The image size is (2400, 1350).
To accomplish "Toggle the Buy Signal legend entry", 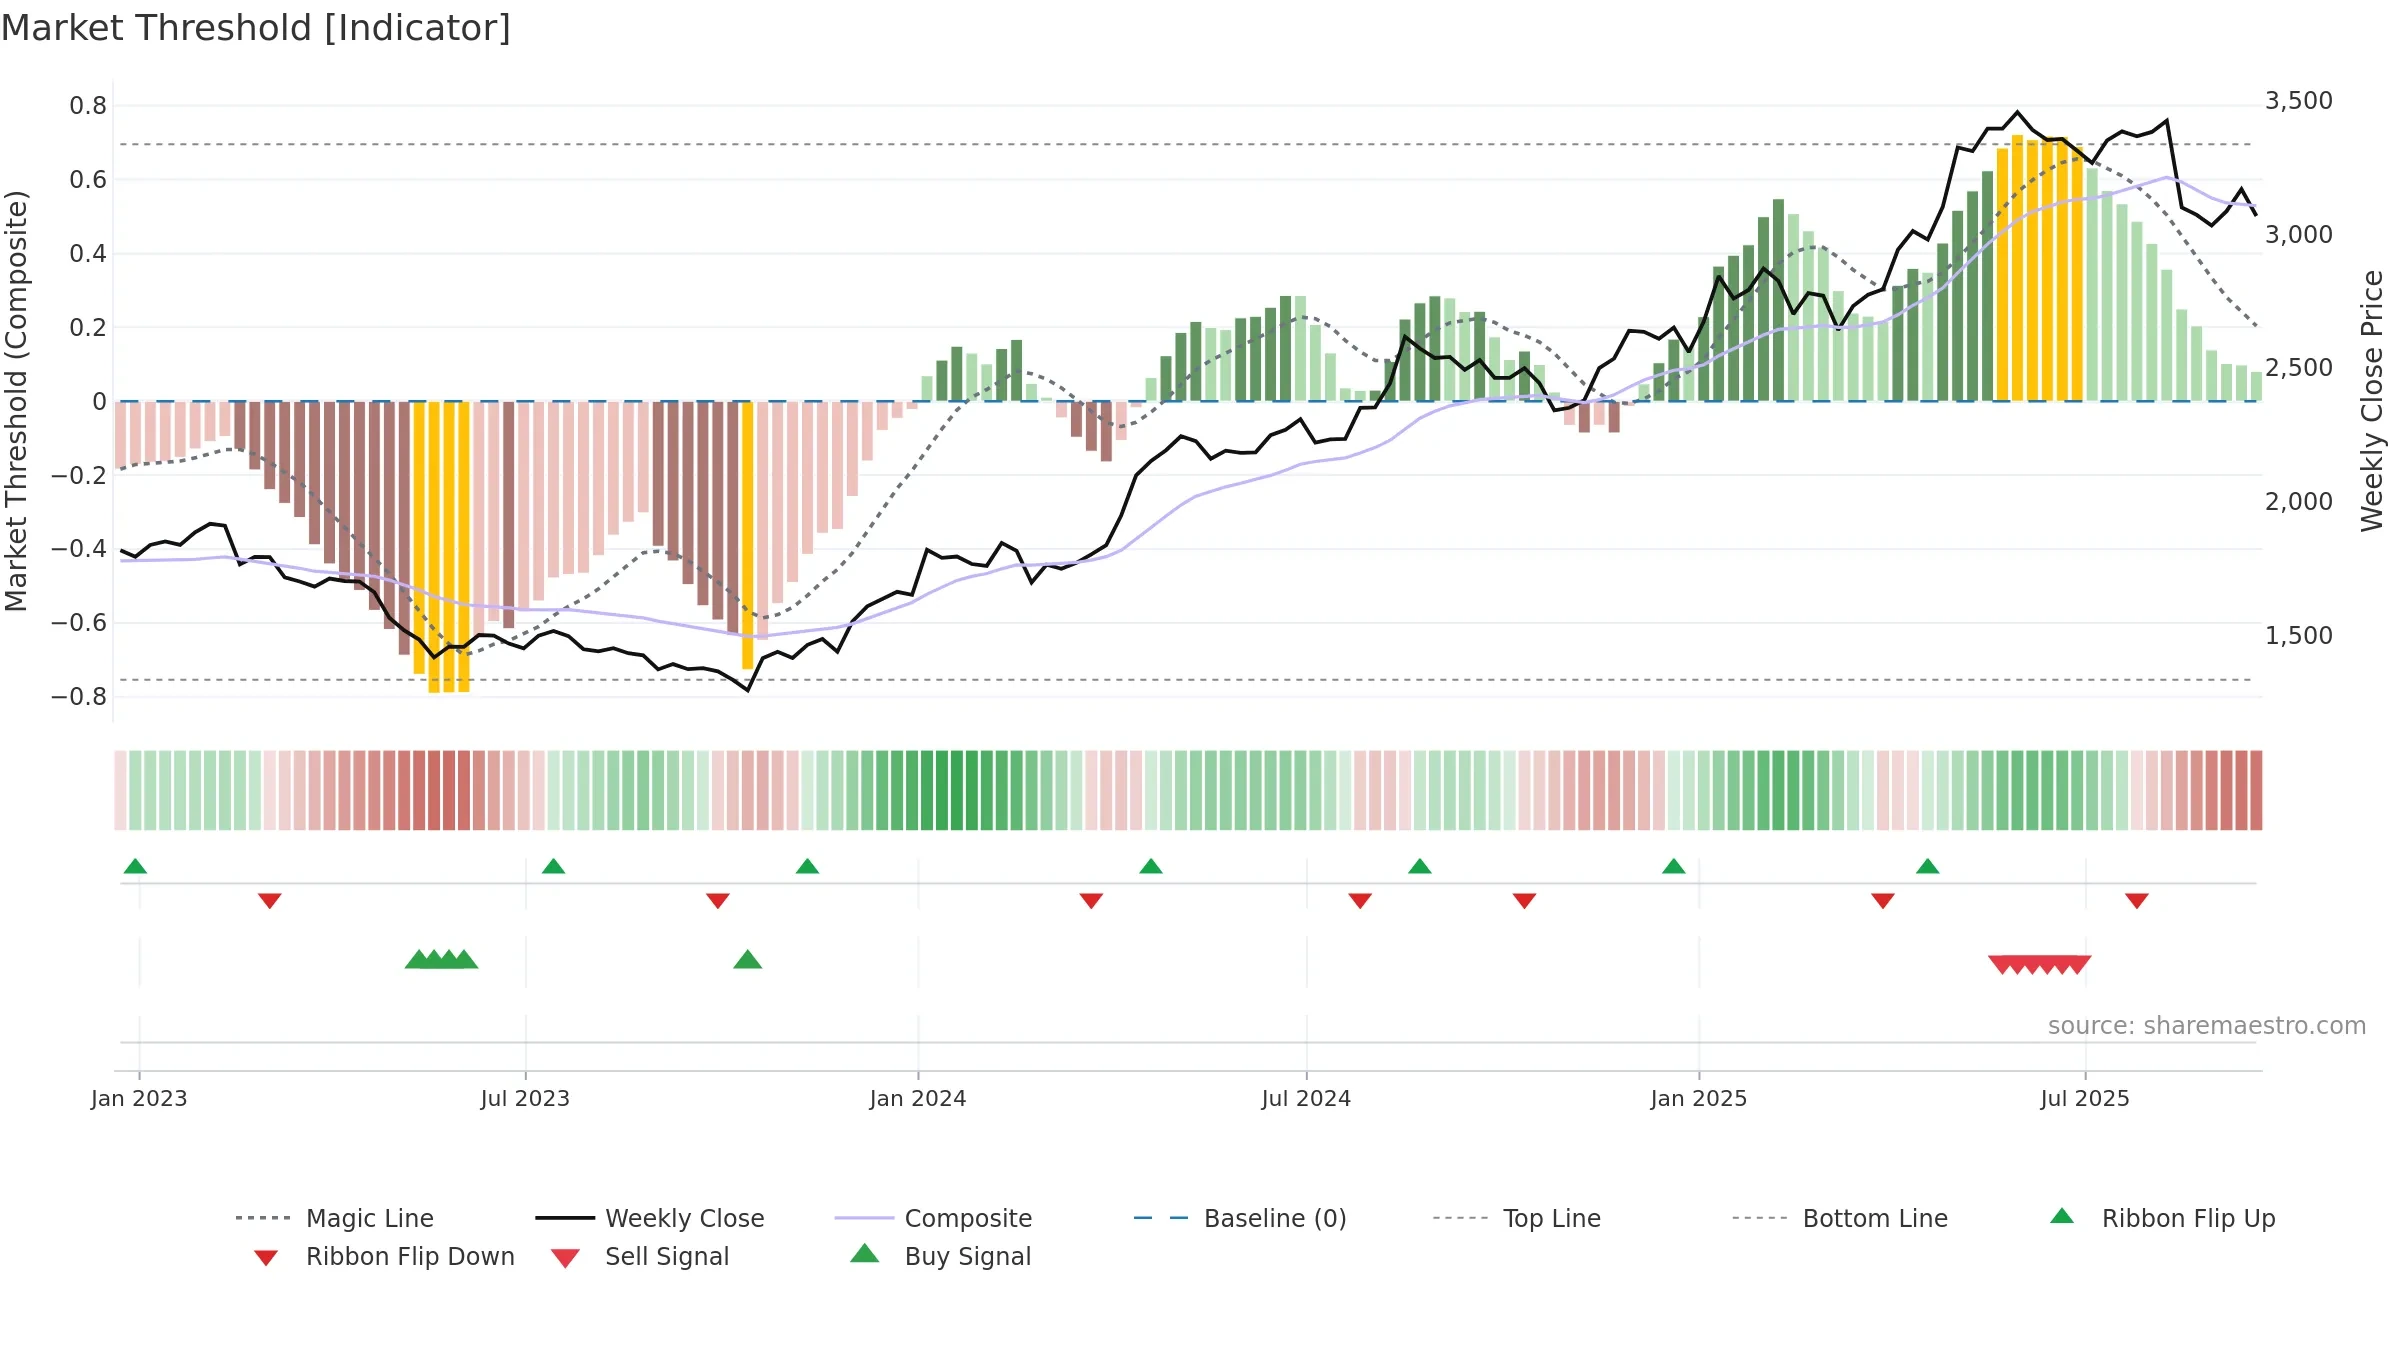I will tap(940, 1256).
